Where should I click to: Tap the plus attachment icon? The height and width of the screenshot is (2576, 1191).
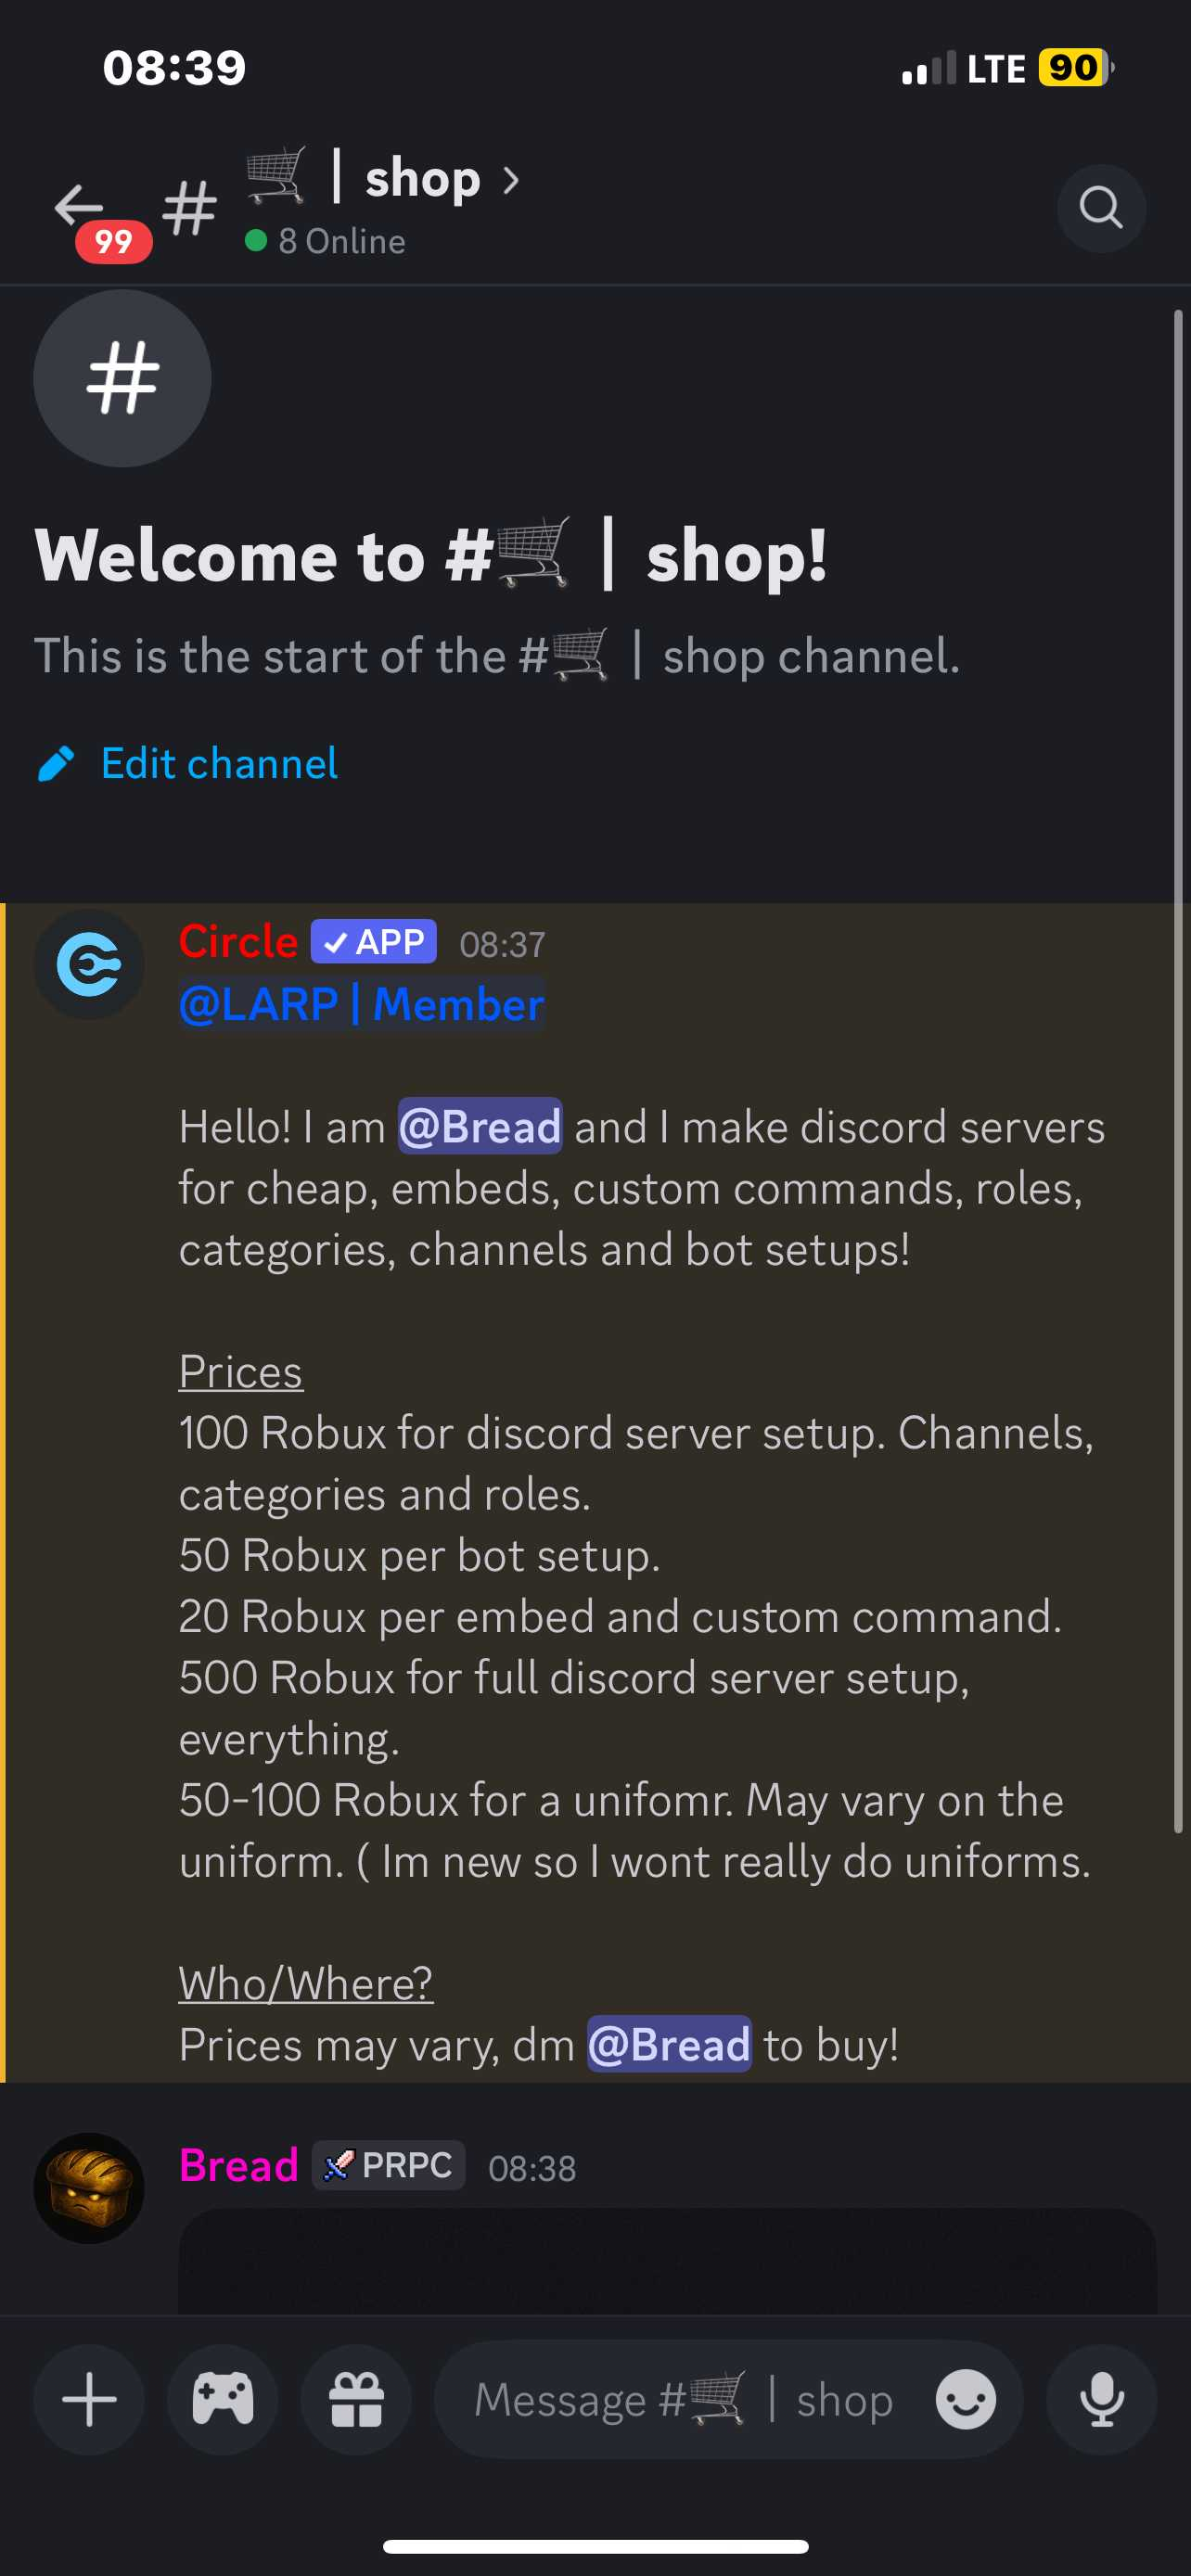89,2399
